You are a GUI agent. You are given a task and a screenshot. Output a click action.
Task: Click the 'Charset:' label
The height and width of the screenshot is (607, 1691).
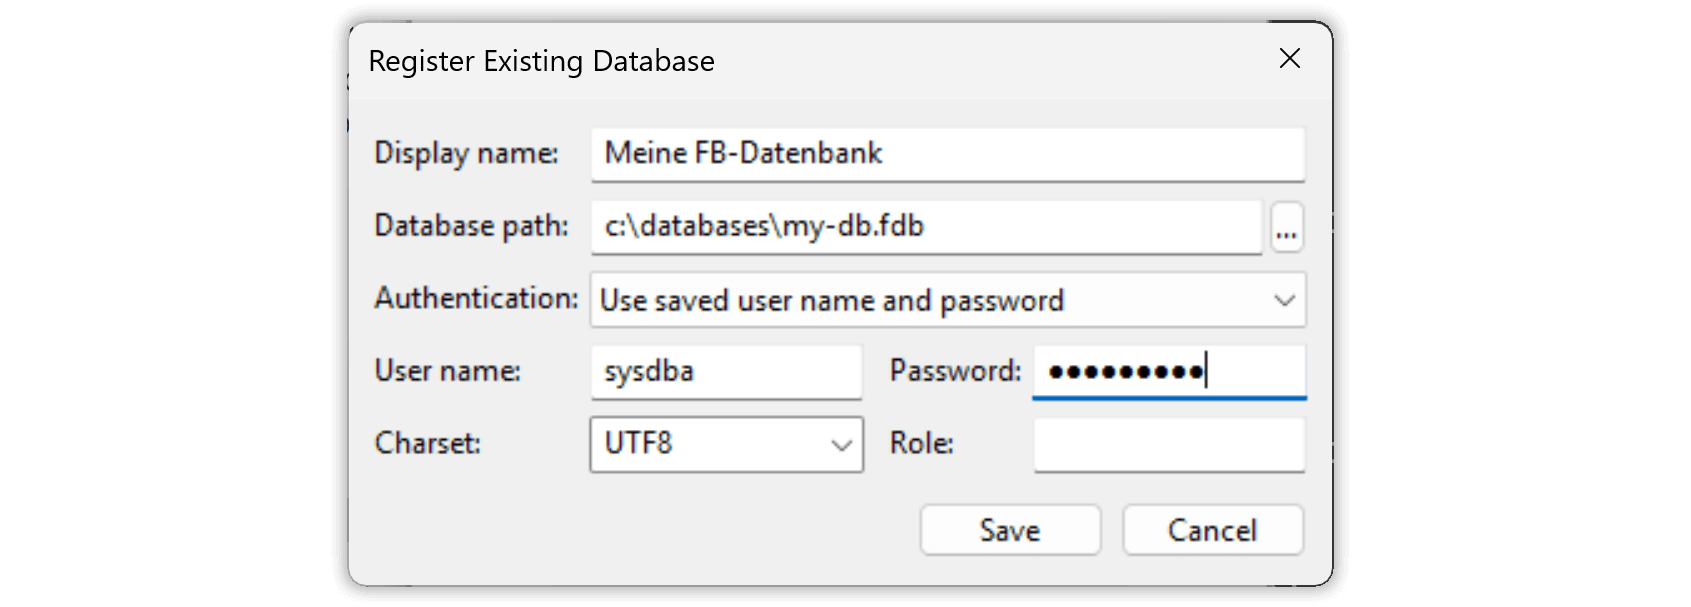click(x=427, y=443)
